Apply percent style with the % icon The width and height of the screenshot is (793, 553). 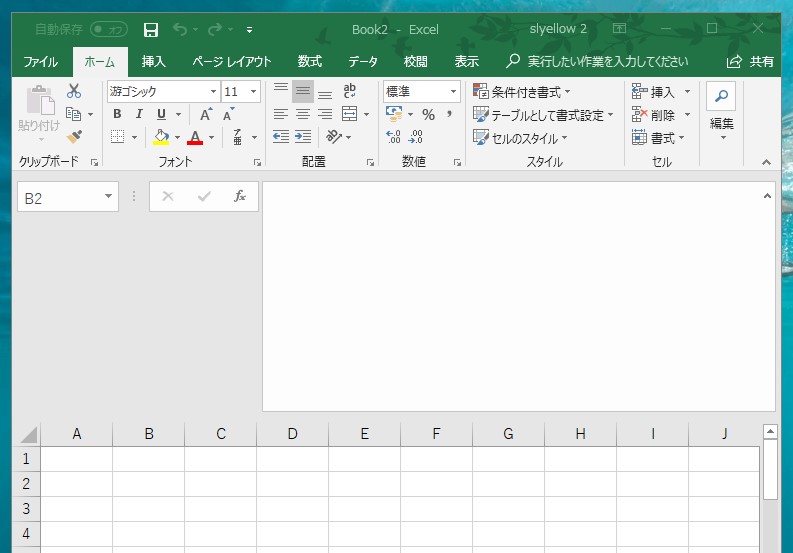[428, 114]
